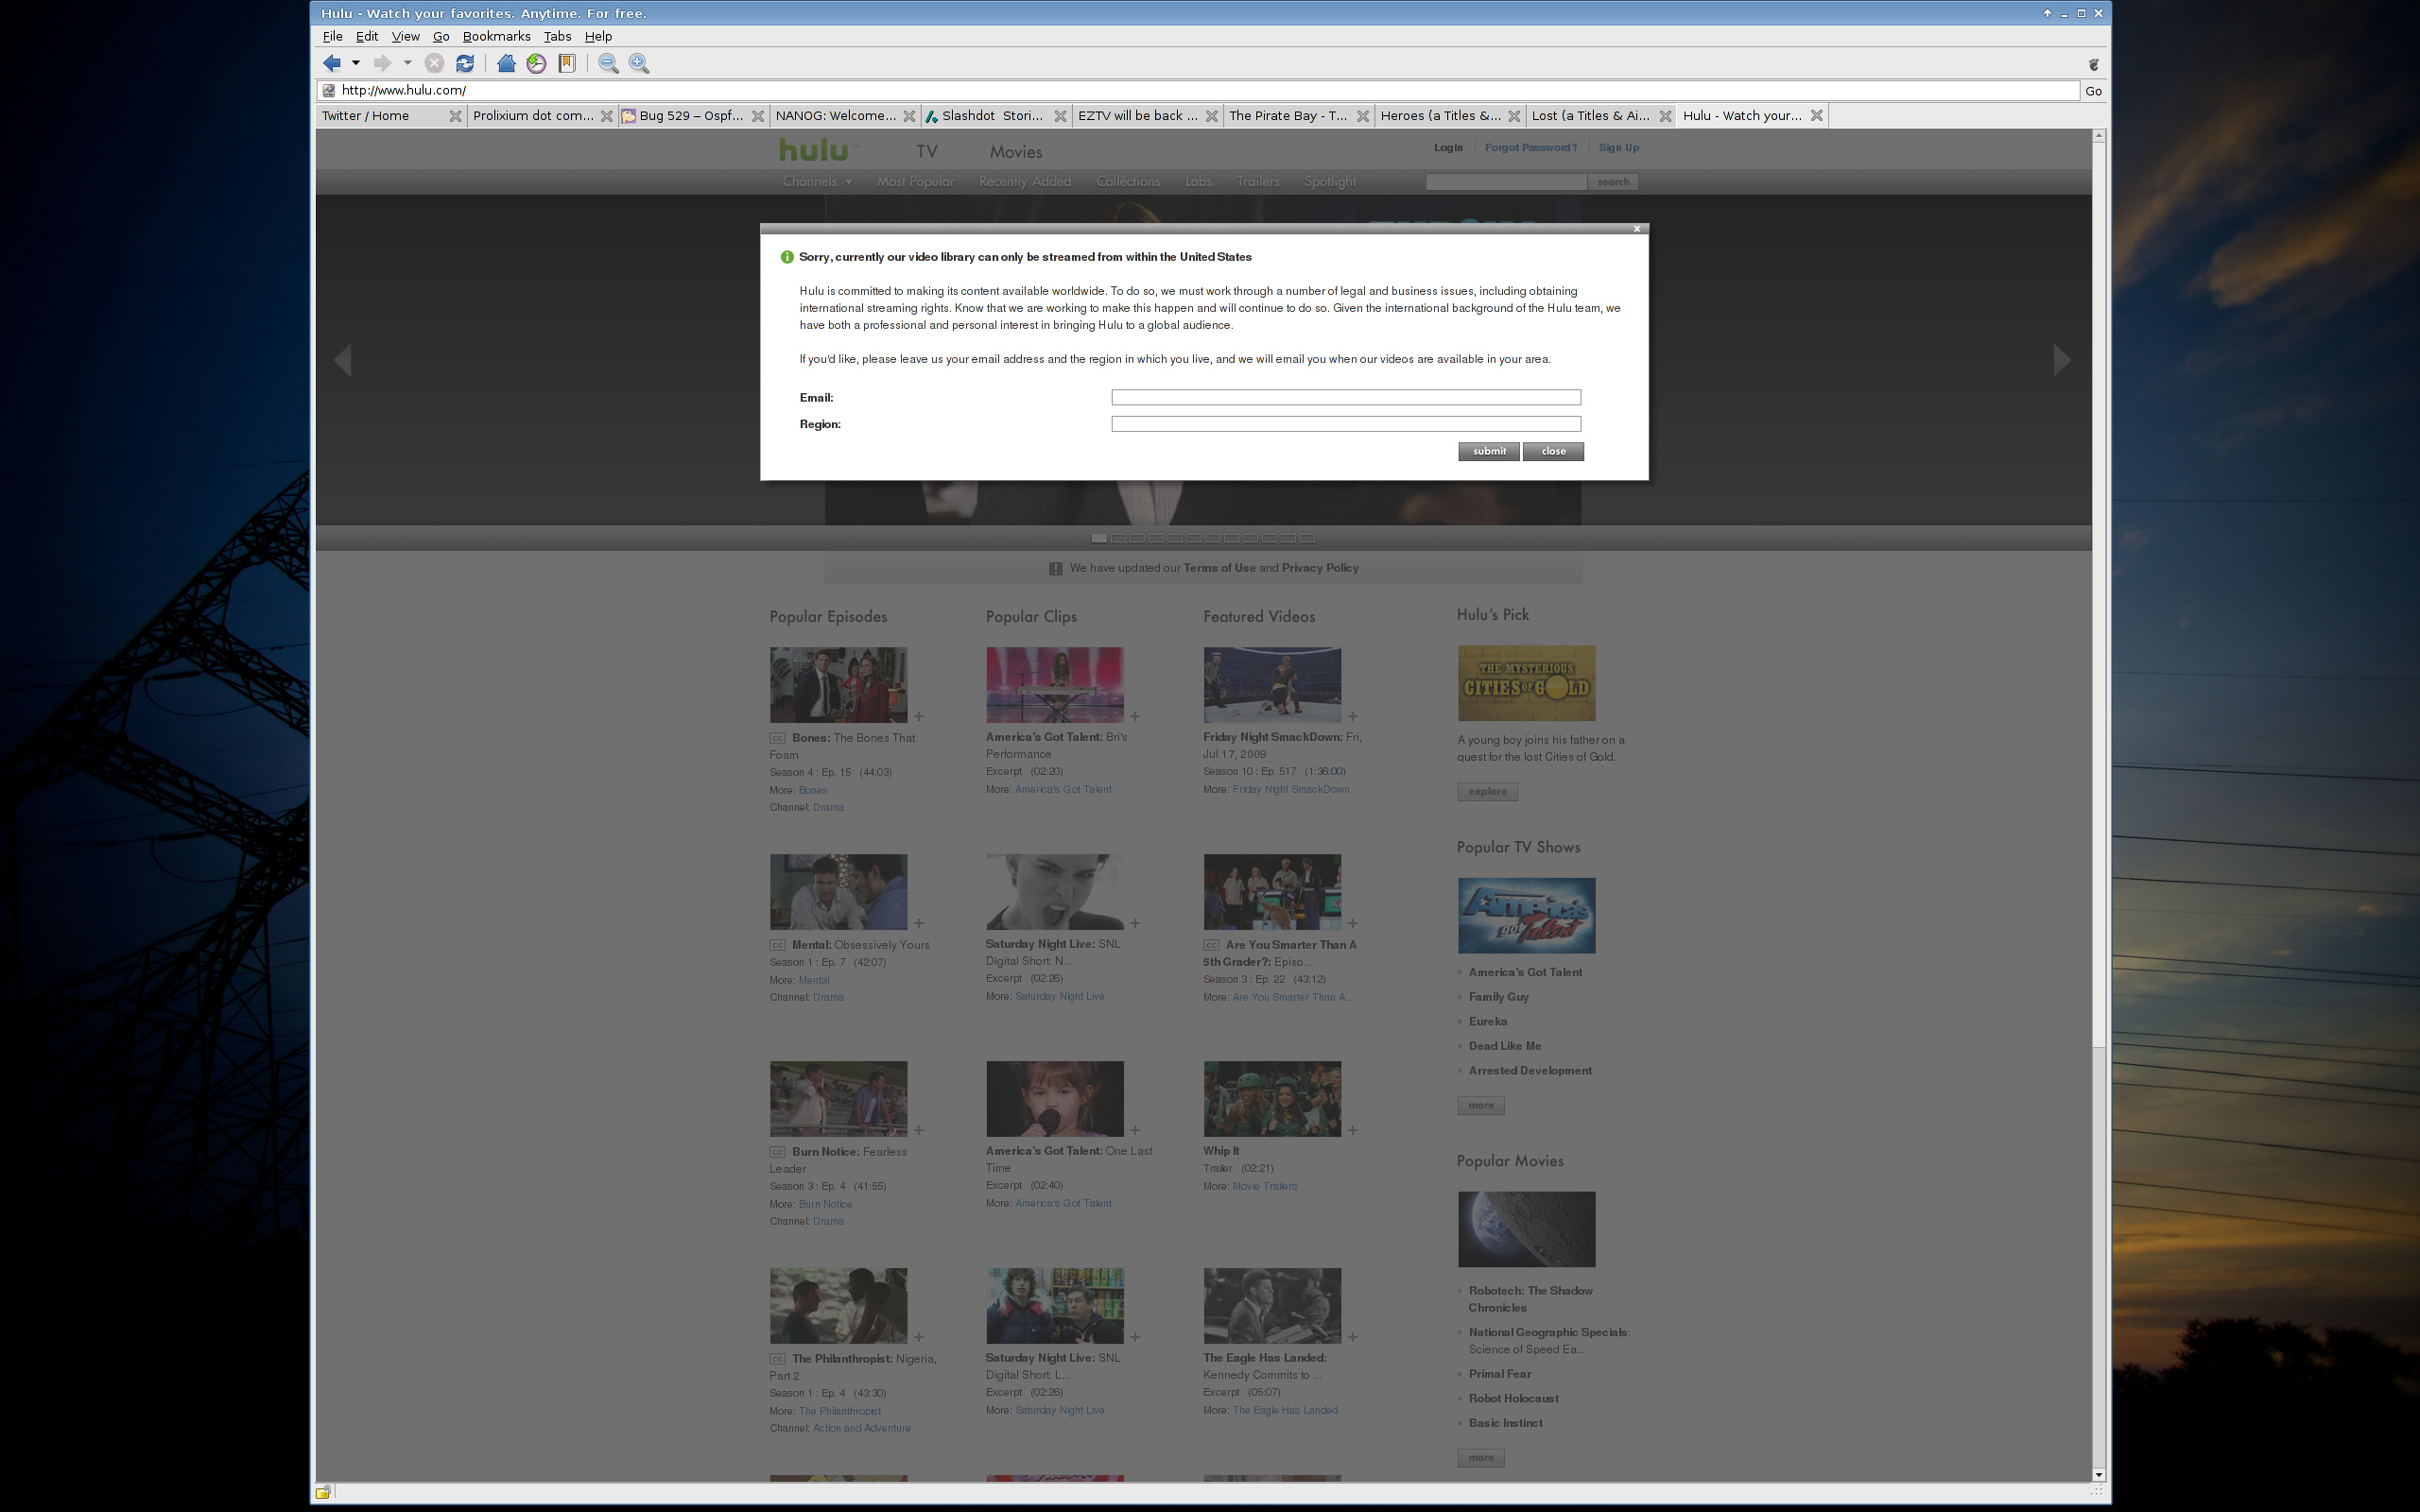Screen dimensions: 2420x1512
Task: Click the Region input field
Action: pyautogui.click(x=1346, y=424)
